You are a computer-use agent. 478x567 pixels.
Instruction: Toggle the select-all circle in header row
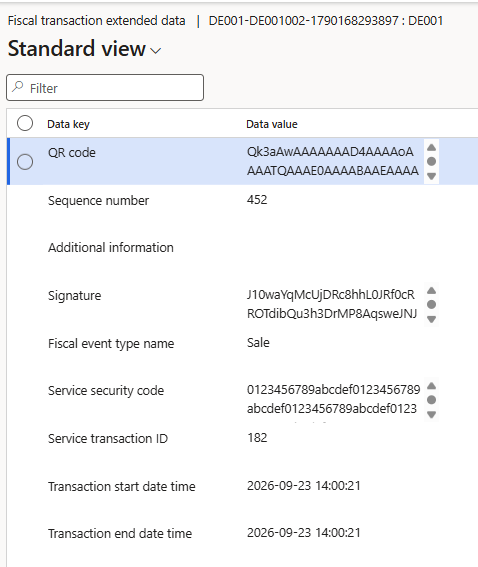point(25,123)
